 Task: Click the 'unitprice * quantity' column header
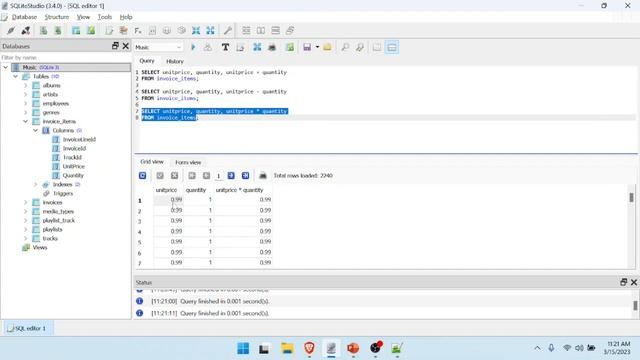click(239, 190)
